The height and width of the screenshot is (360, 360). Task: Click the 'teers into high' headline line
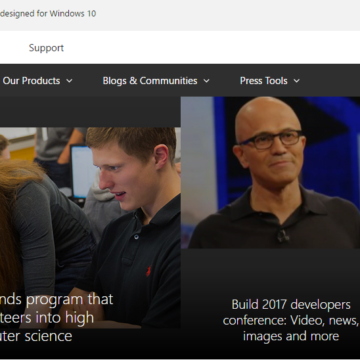47,318
